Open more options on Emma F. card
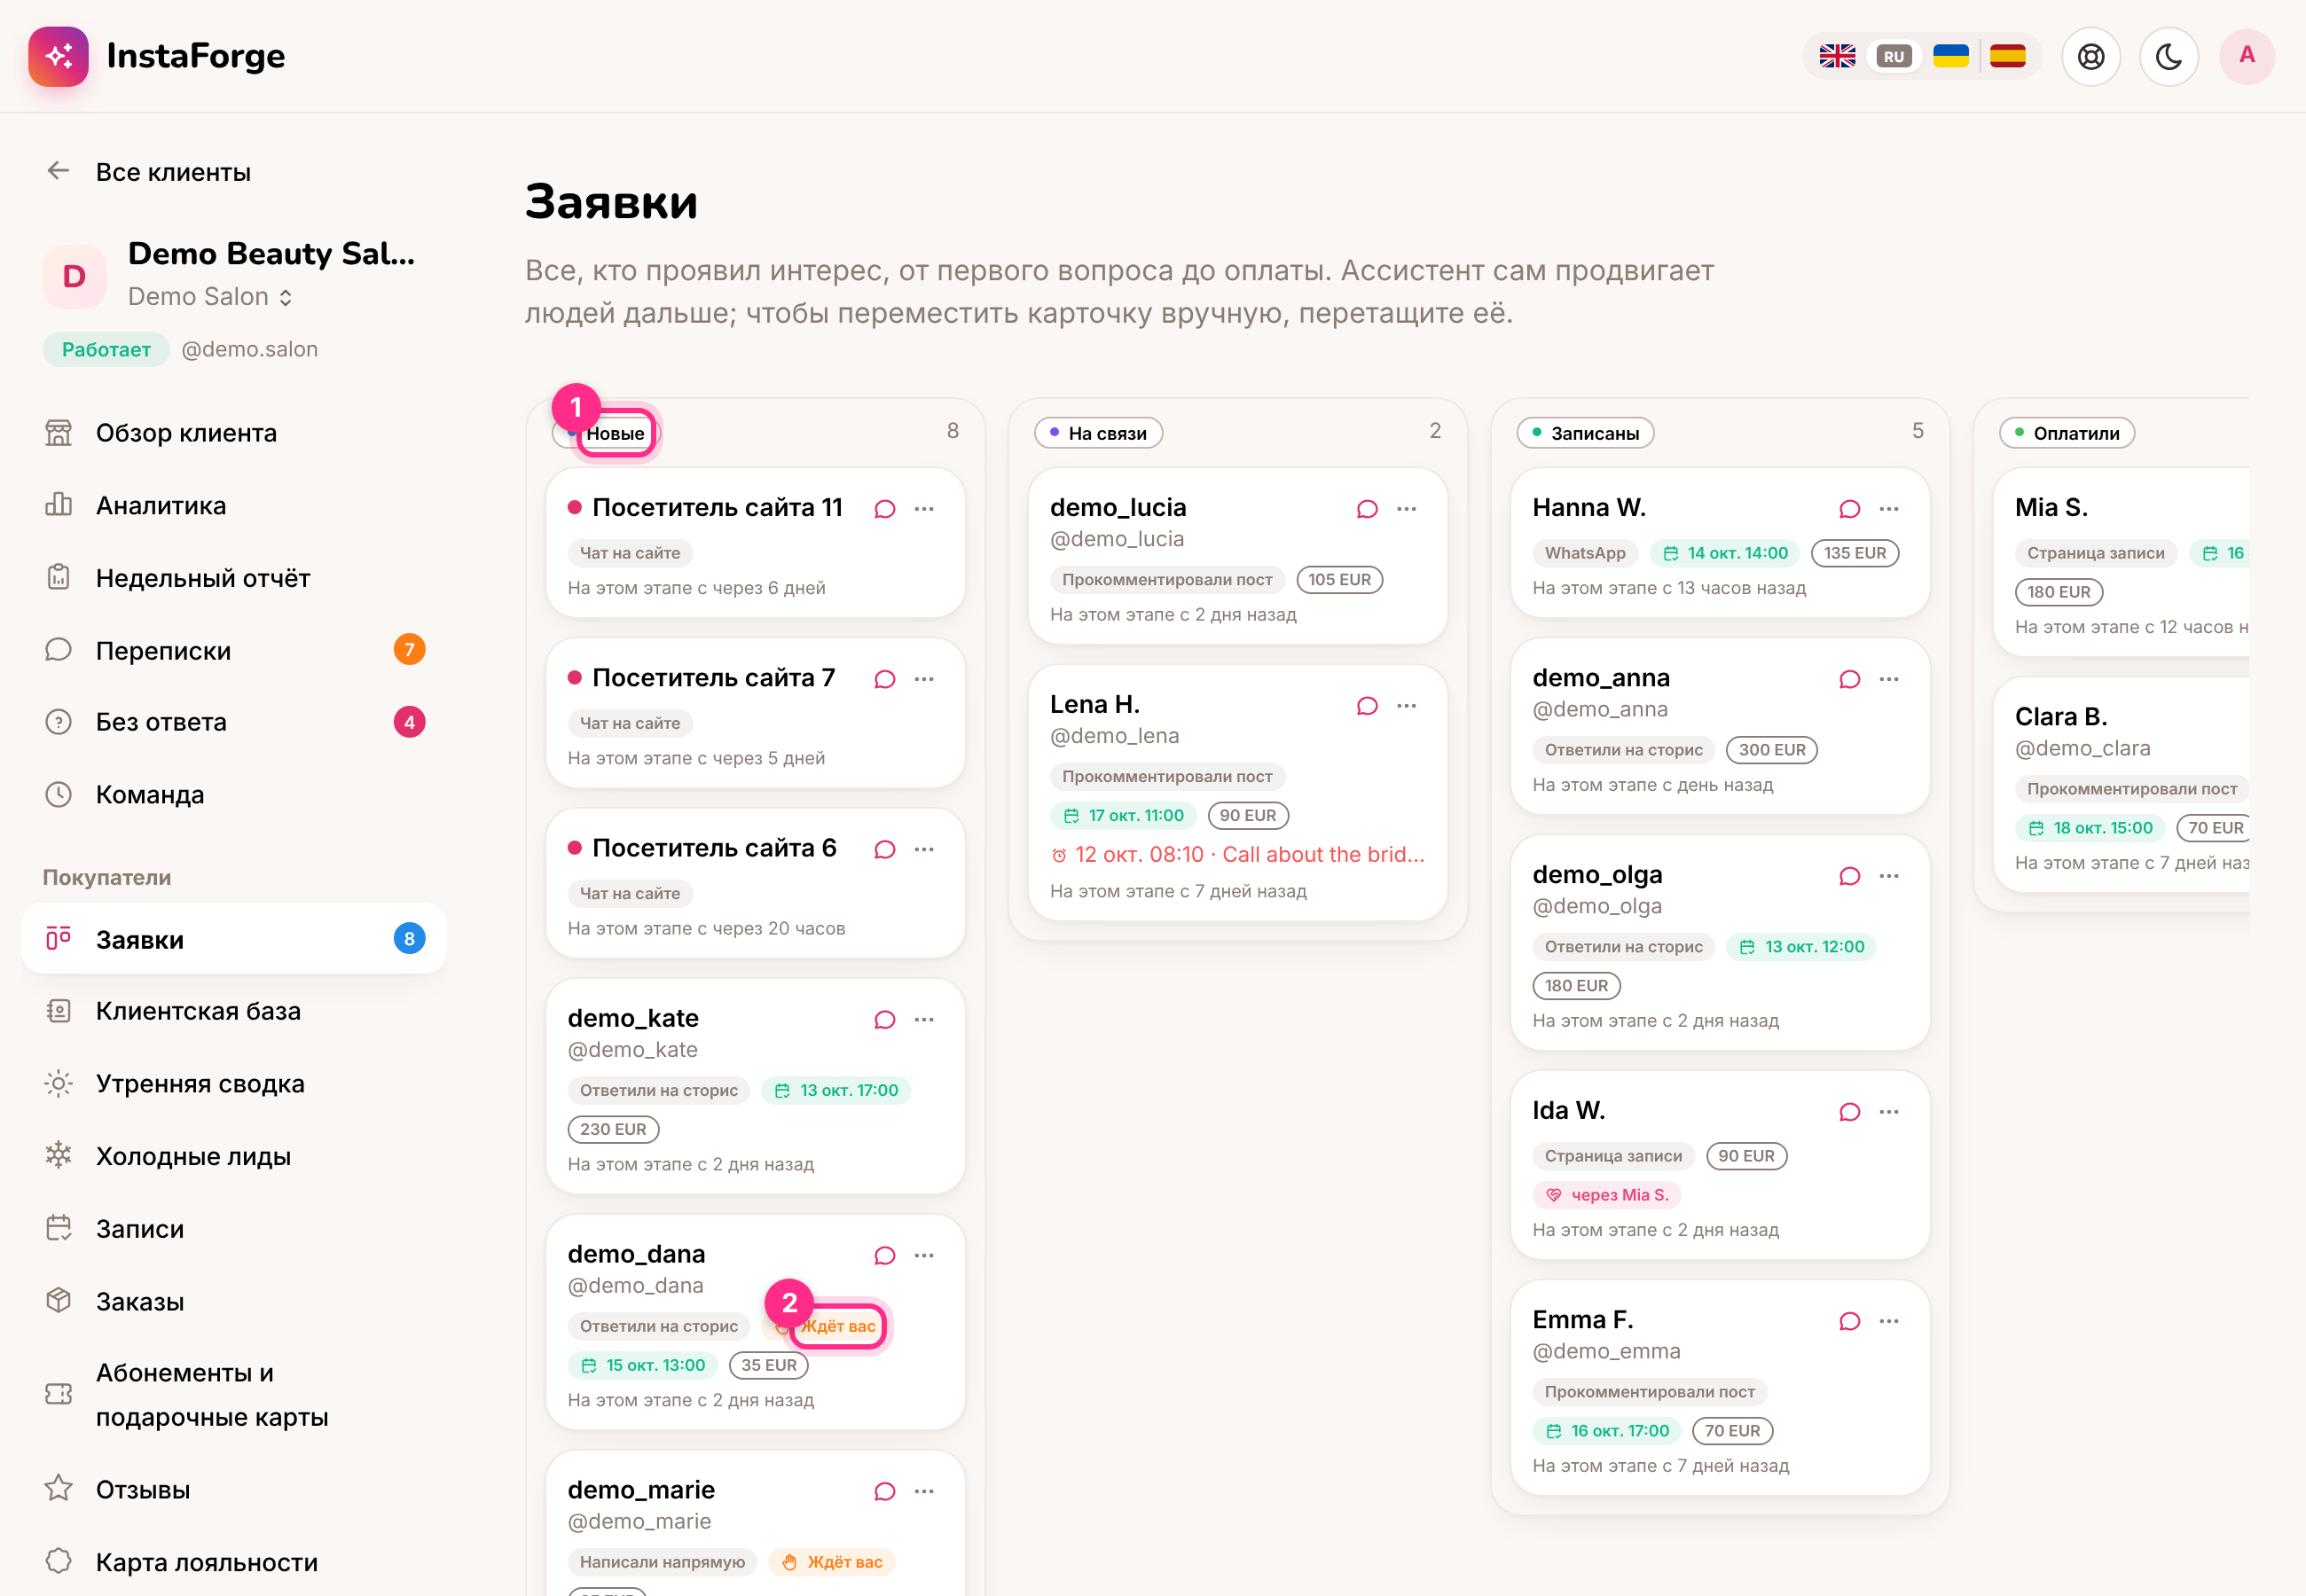Viewport: 2306px width, 1596px height. pos(1889,1321)
